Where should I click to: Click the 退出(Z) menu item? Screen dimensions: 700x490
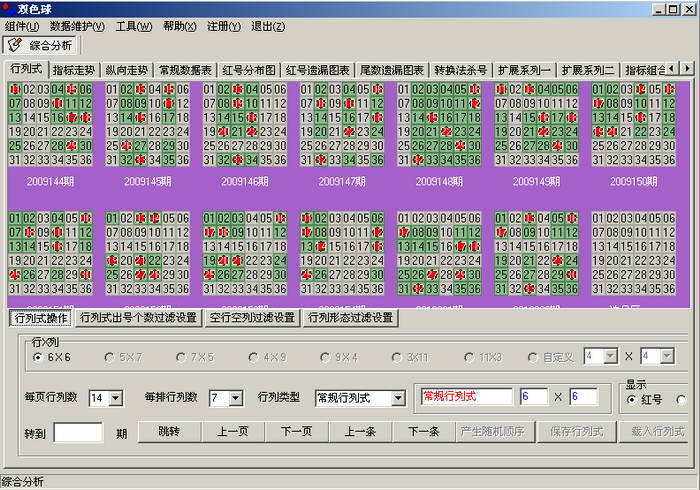(x=268, y=26)
